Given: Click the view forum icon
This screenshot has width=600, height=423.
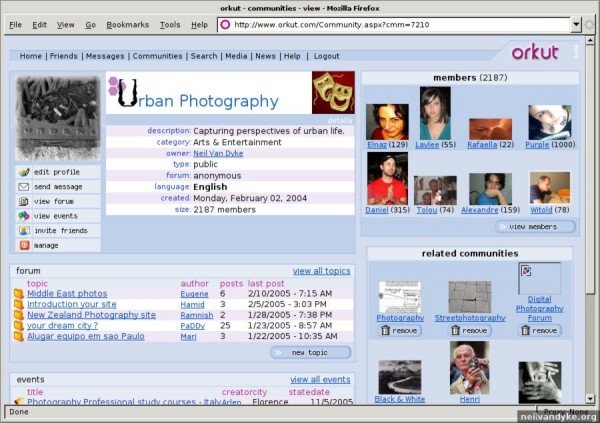Looking at the screenshot, I should tap(24, 201).
